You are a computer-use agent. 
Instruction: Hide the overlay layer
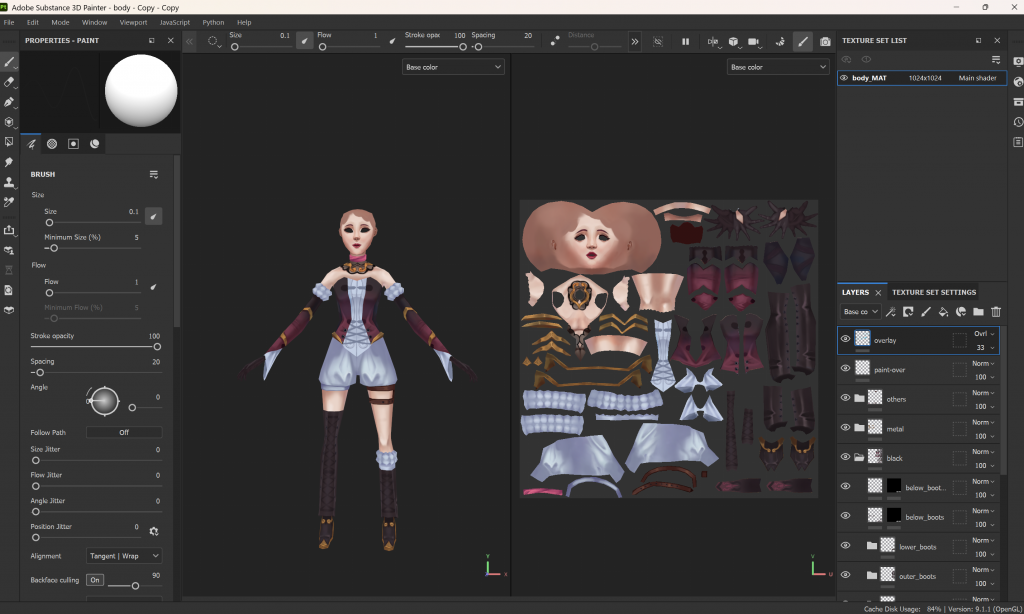[x=845, y=338]
